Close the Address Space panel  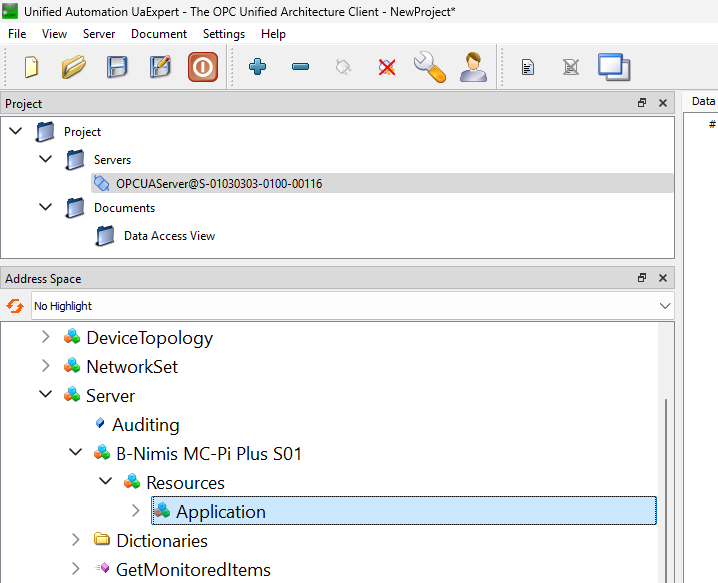click(663, 278)
